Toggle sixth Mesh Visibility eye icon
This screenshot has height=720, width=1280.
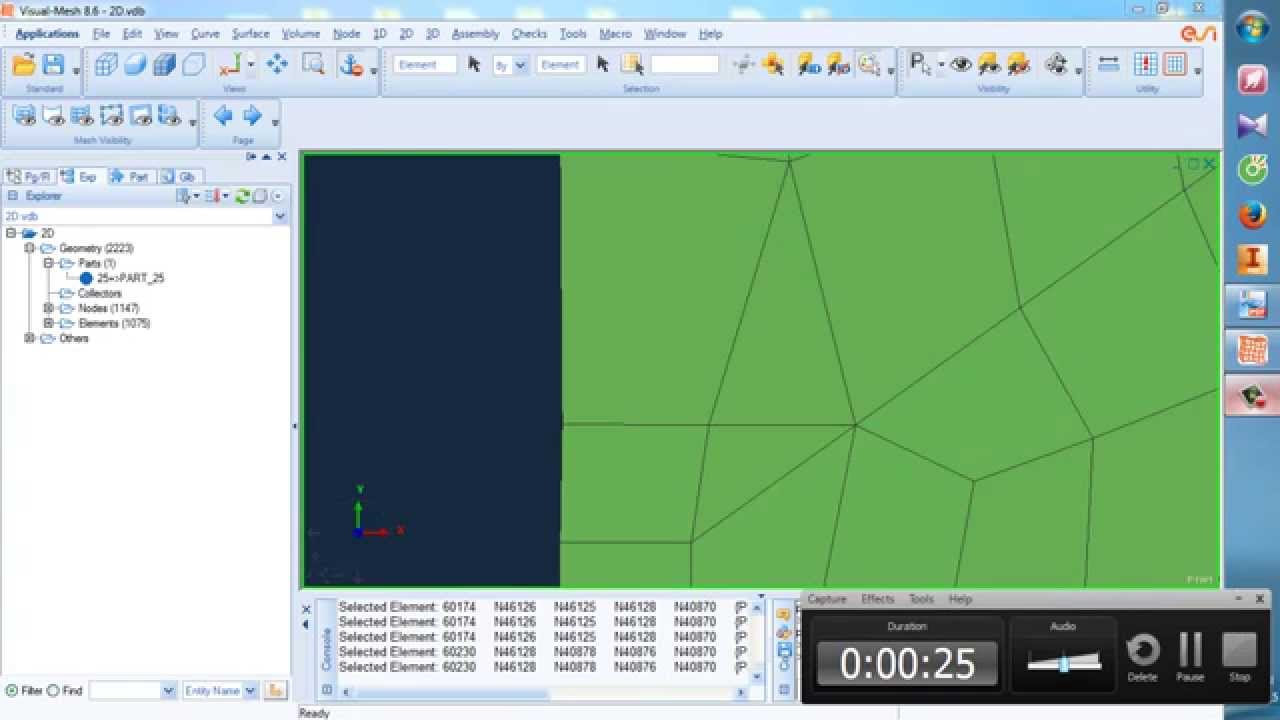pyautogui.click(x=169, y=116)
